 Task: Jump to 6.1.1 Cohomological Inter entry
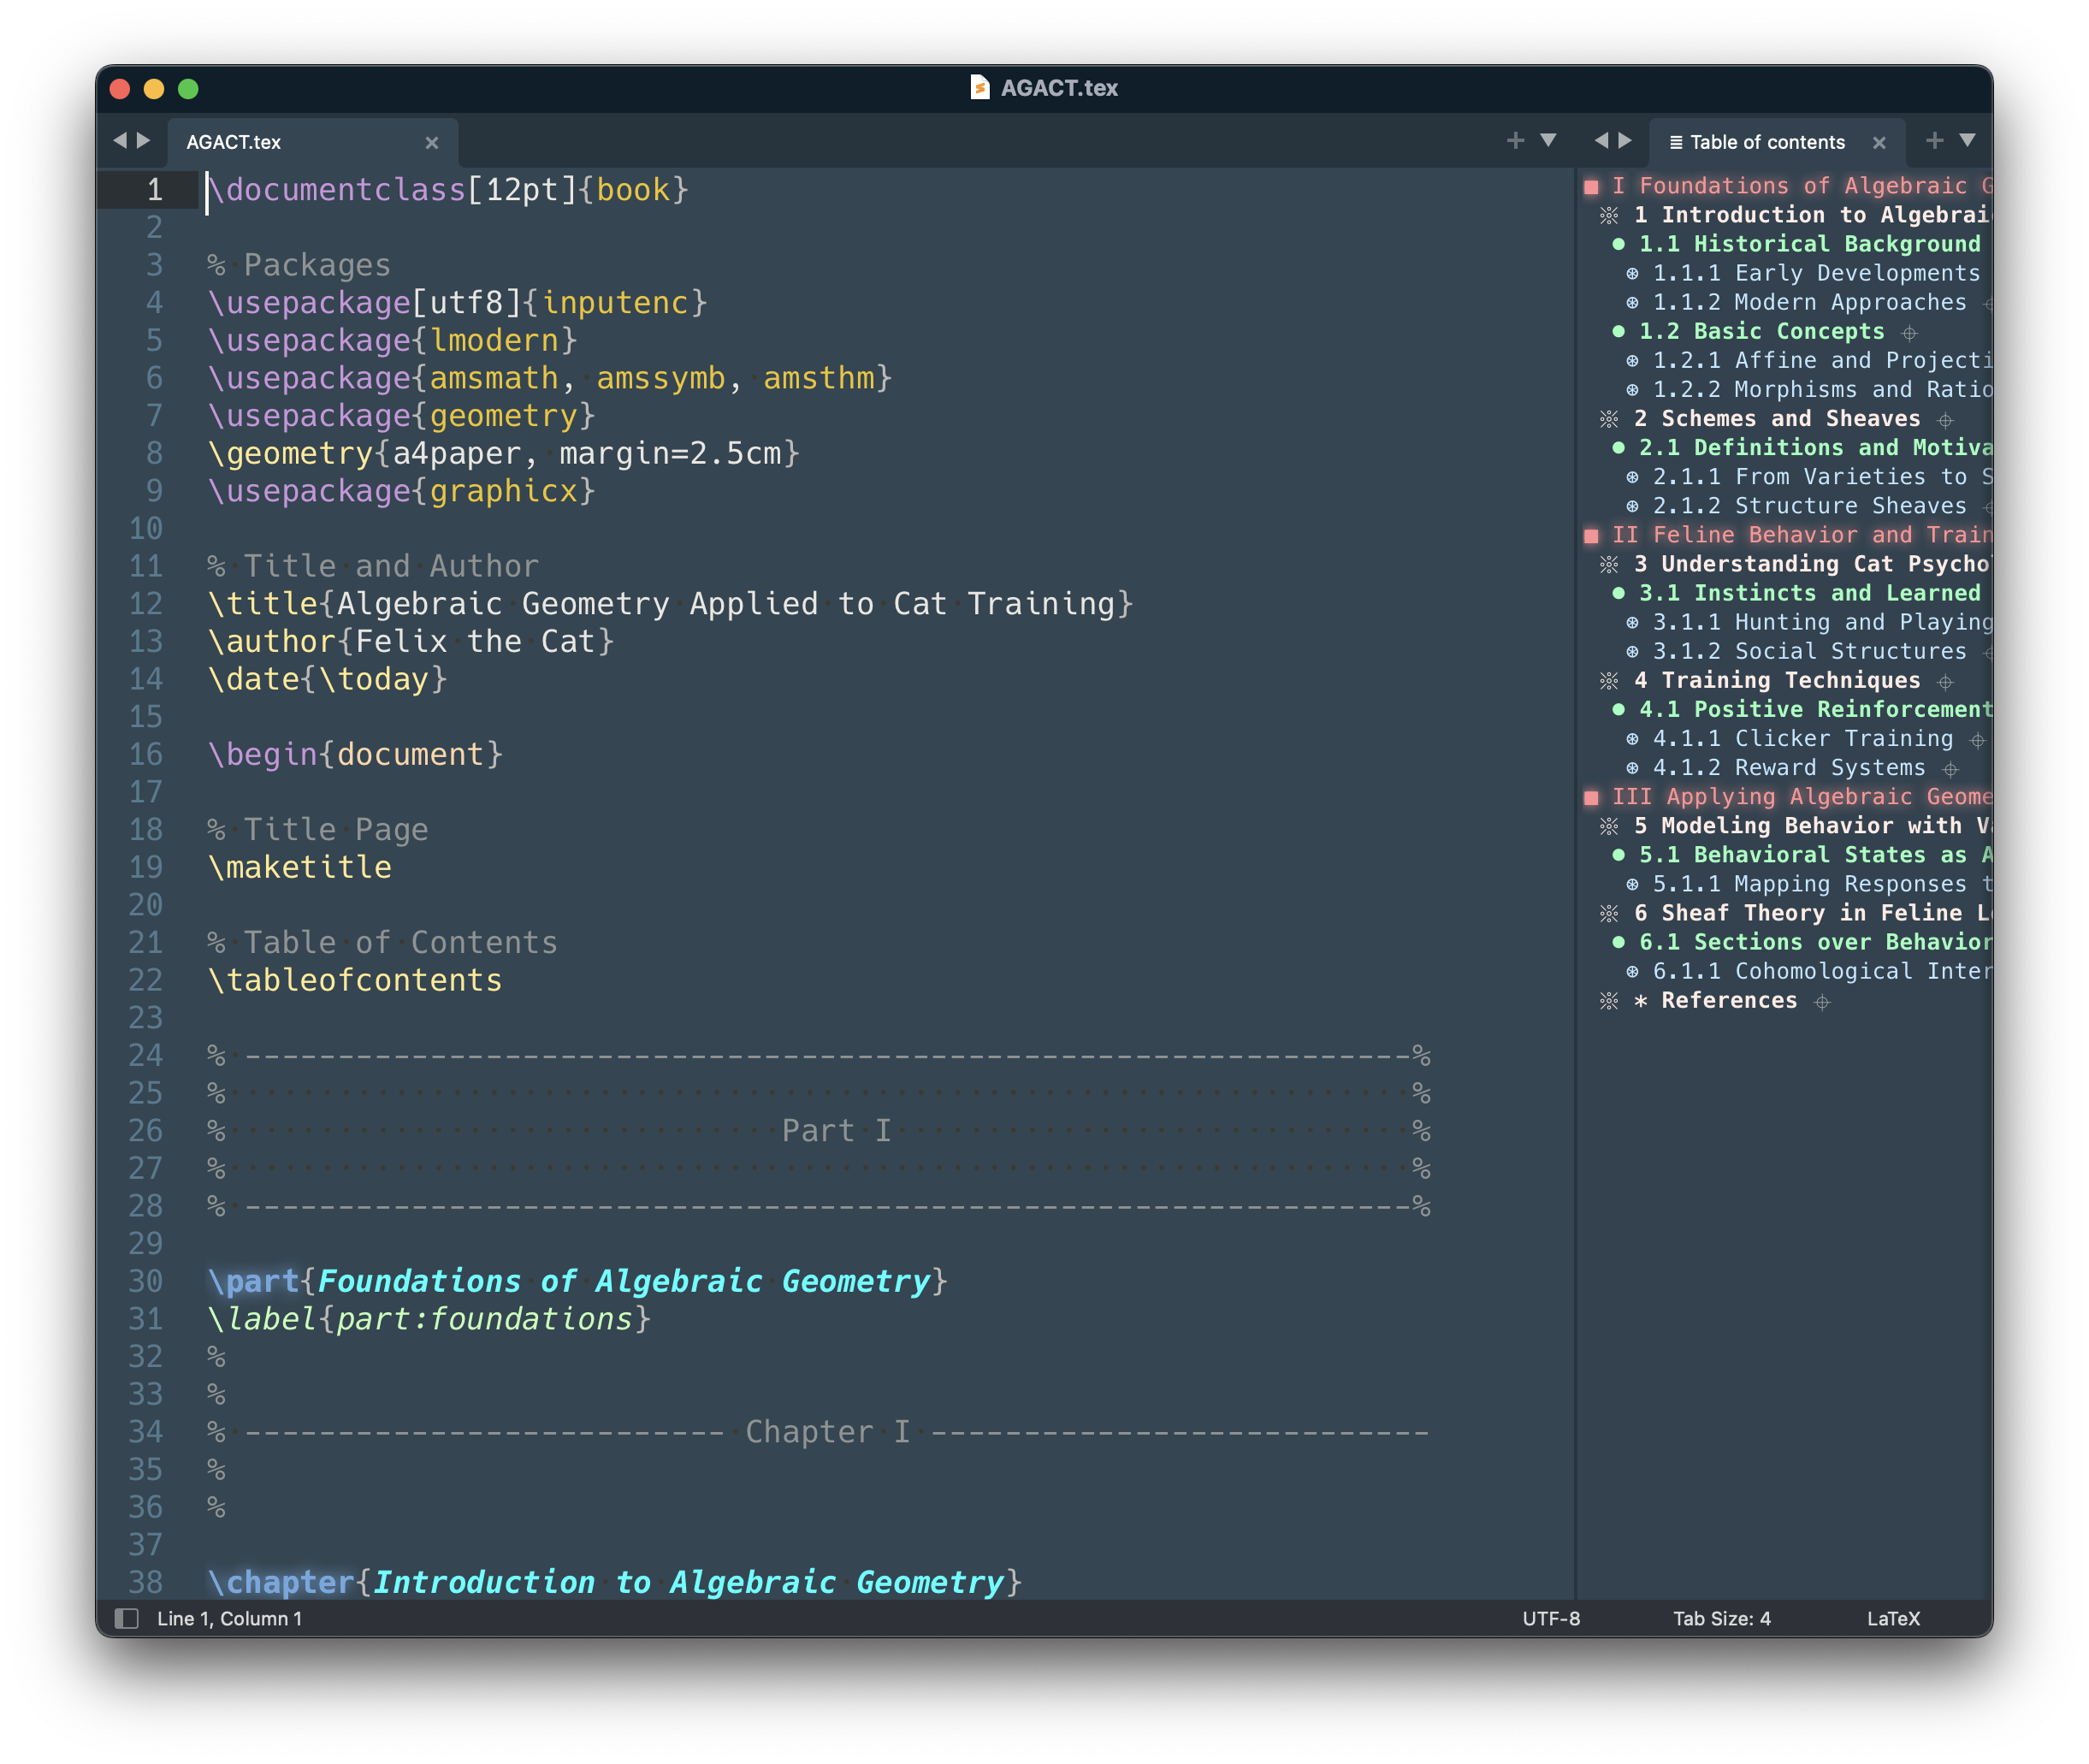click(x=1821, y=971)
